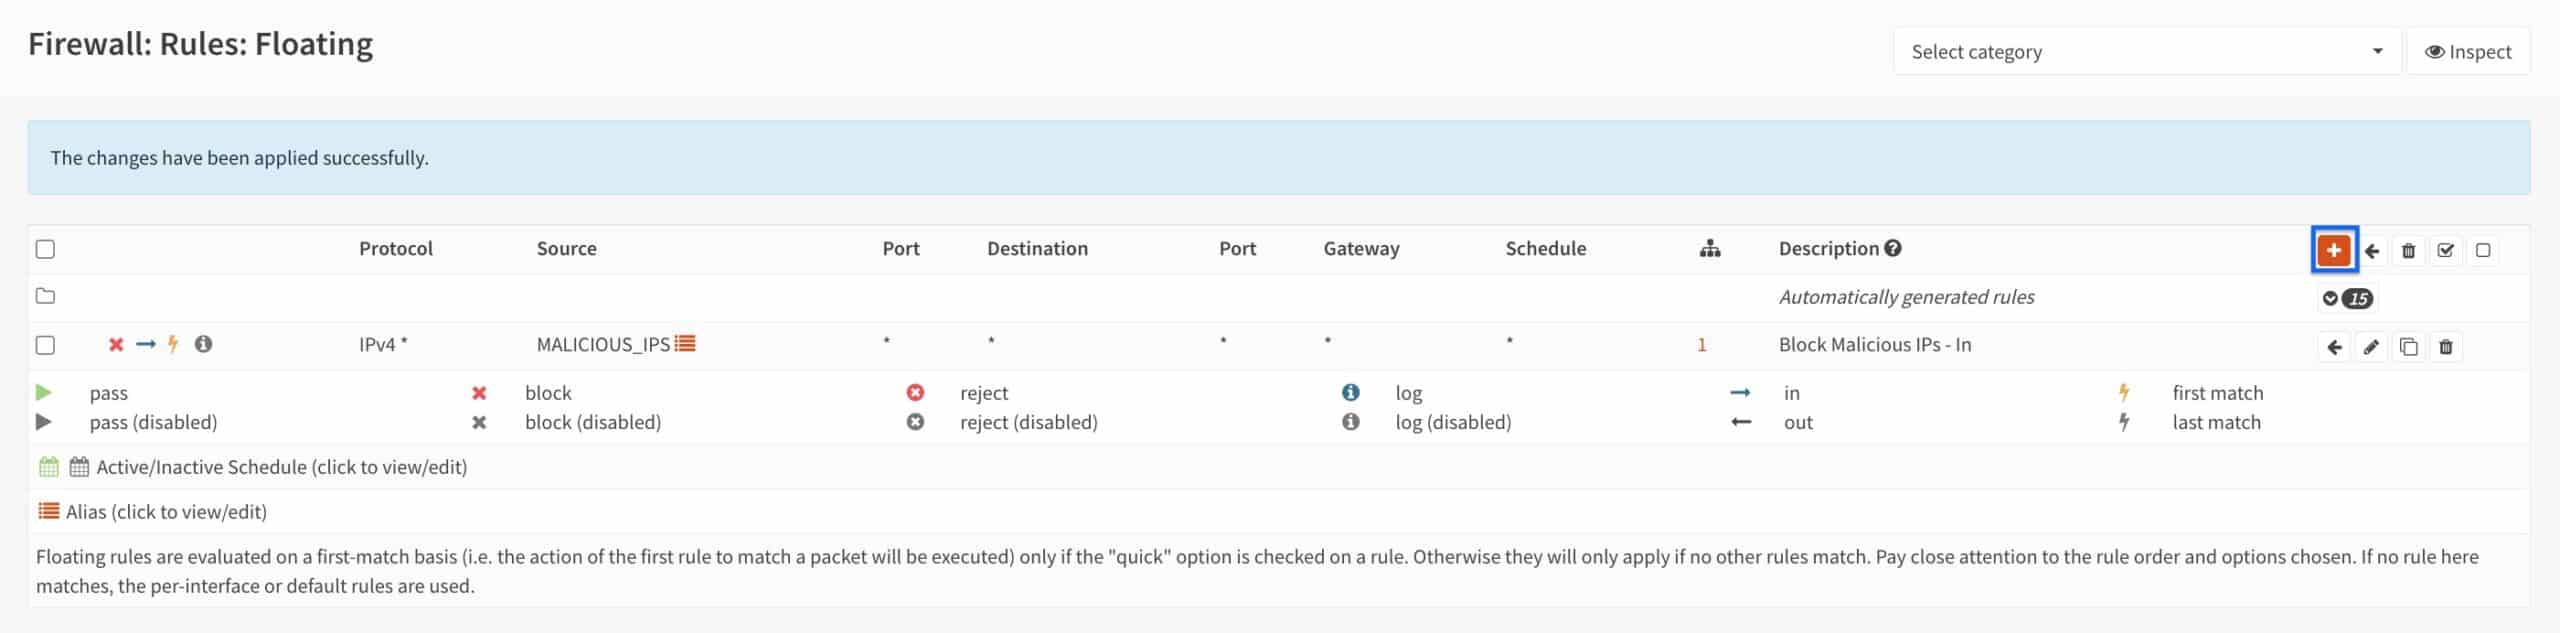Move selected rules to end using header arrow
This screenshot has height=633, width=2560.
click(x=2371, y=250)
